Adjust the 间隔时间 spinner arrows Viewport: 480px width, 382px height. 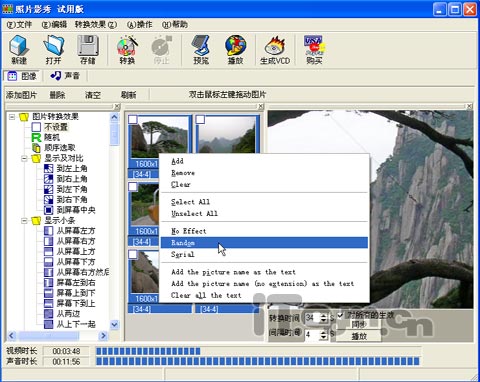click(x=324, y=335)
